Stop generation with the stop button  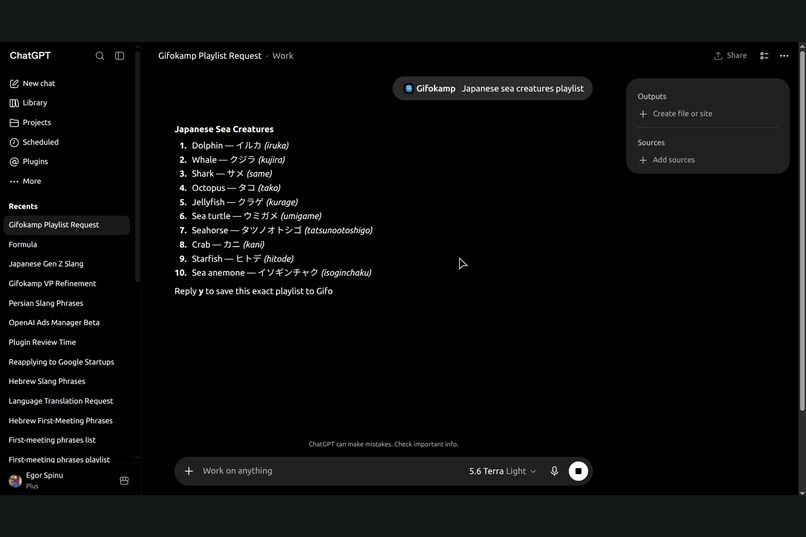(x=578, y=471)
